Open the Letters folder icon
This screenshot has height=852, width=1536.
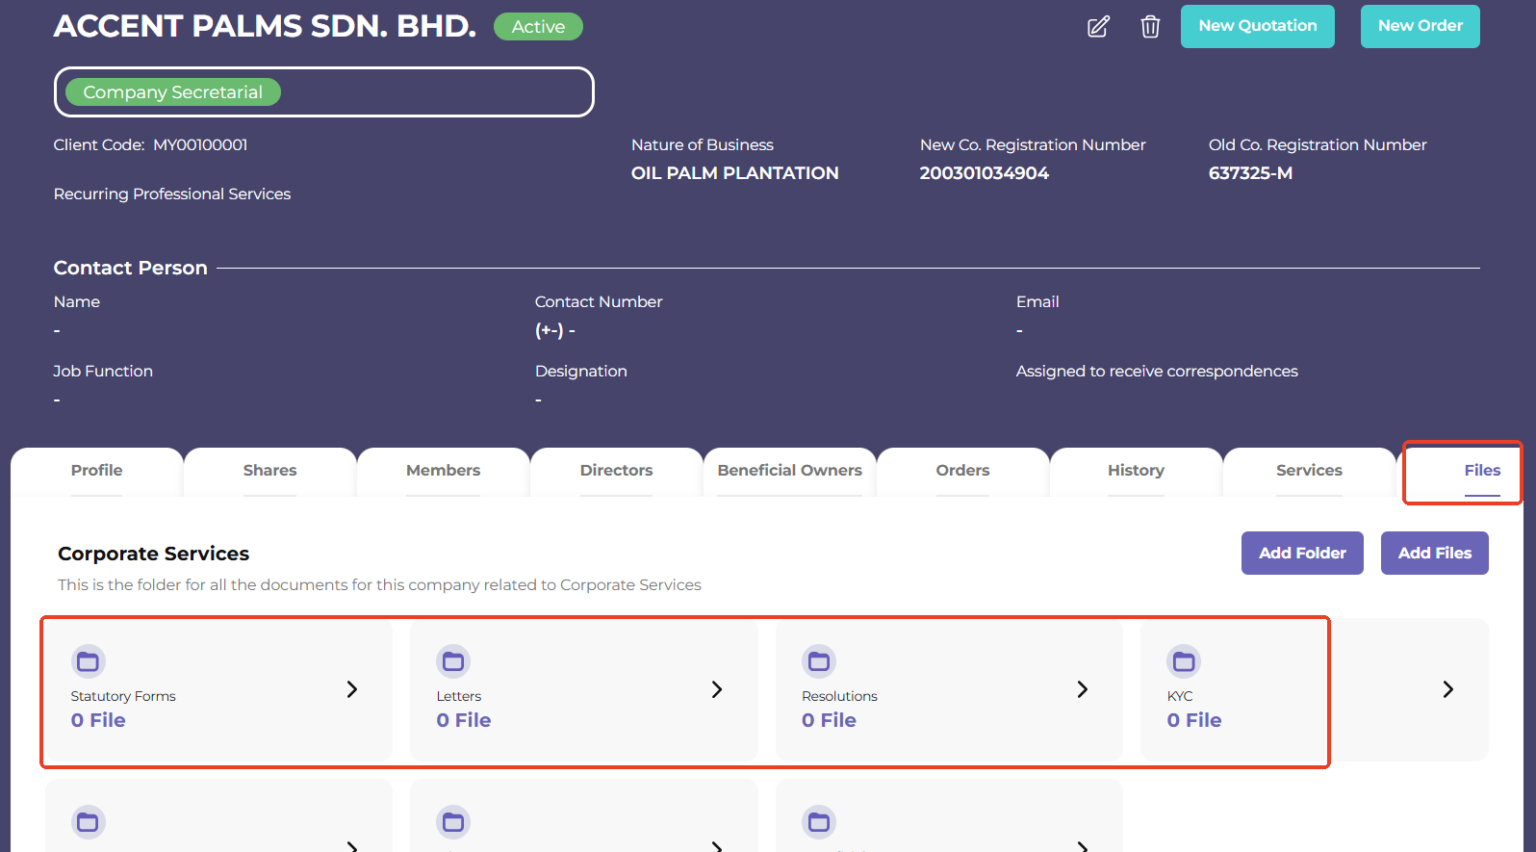[453, 661]
